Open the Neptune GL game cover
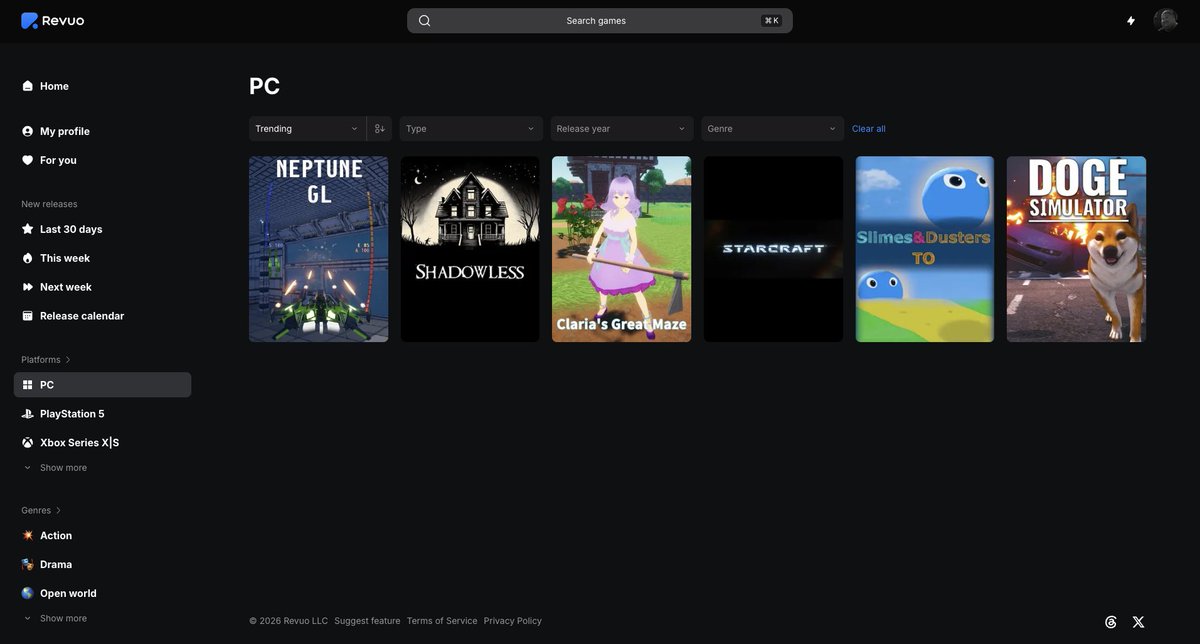The width and height of the screenshot is (1200, 644). click(319, 249)
